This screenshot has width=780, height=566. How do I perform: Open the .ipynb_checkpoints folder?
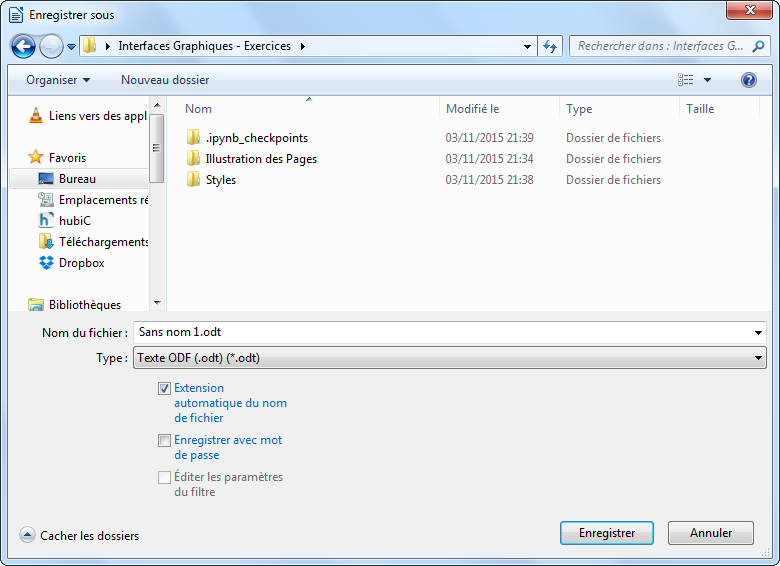[x=256, y=138]
